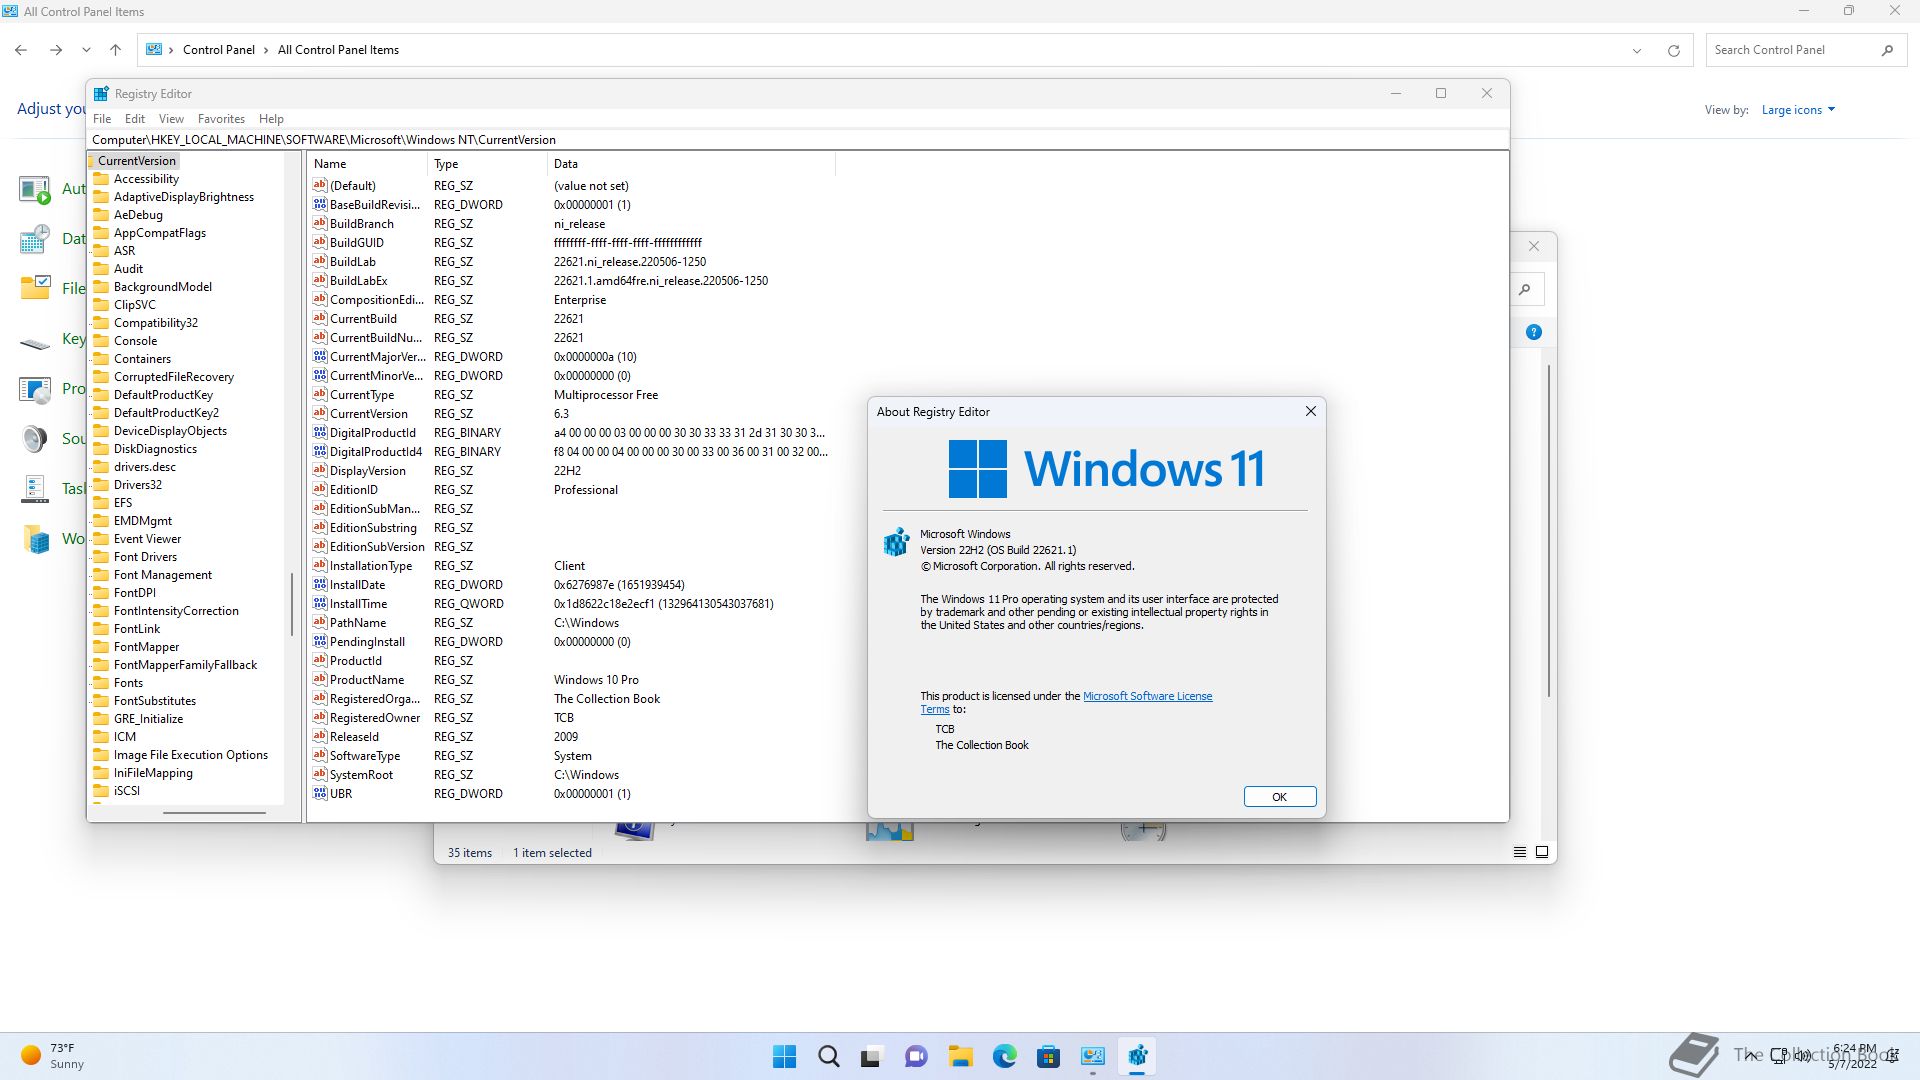Go back in Control Panel navigation
This screenshot has height=1080, width=1920.
tap(21, 50)
